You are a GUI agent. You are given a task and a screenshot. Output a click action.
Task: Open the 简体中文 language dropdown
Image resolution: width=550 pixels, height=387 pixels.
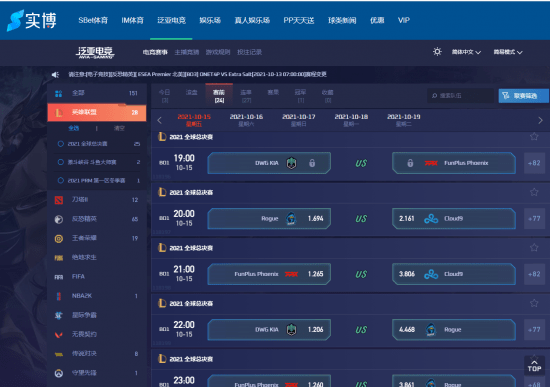(466, 52)
